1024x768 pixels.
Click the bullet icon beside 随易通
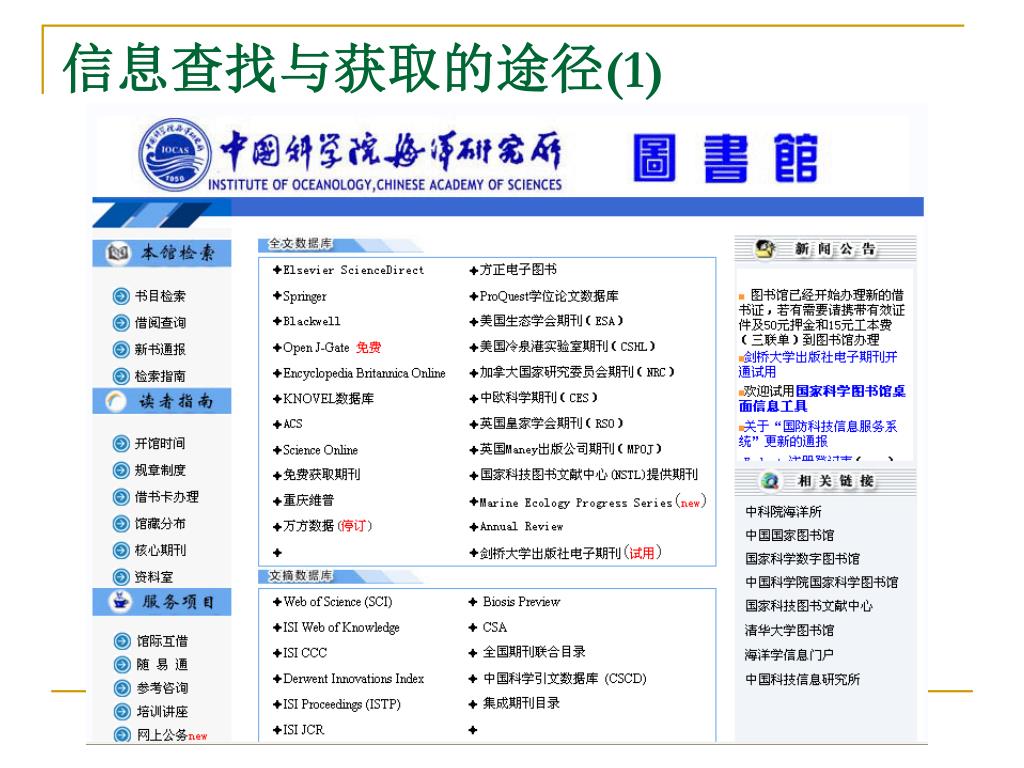pyautogui.click(x=122, y=665)
